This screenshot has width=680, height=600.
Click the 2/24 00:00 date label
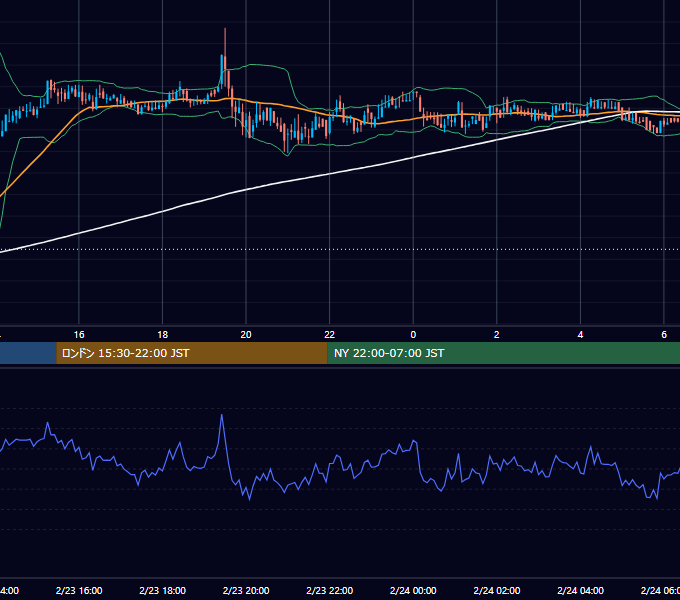click(x=413, y=590)
